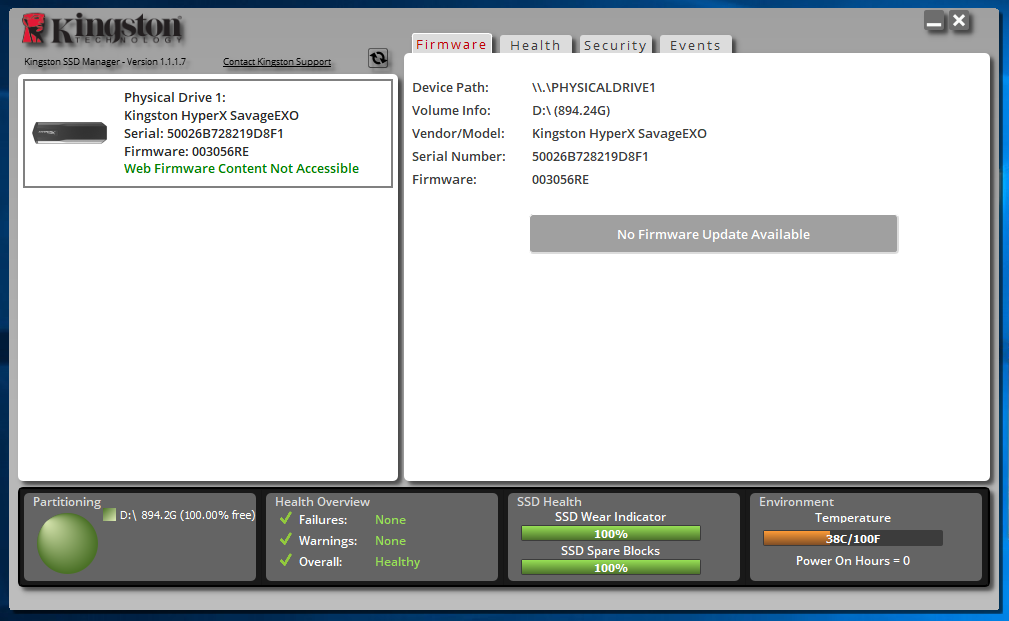Viewport: 1009px width, 621px height.
Task: Click the No Firmware Update Available button
Action: (713, 234)
